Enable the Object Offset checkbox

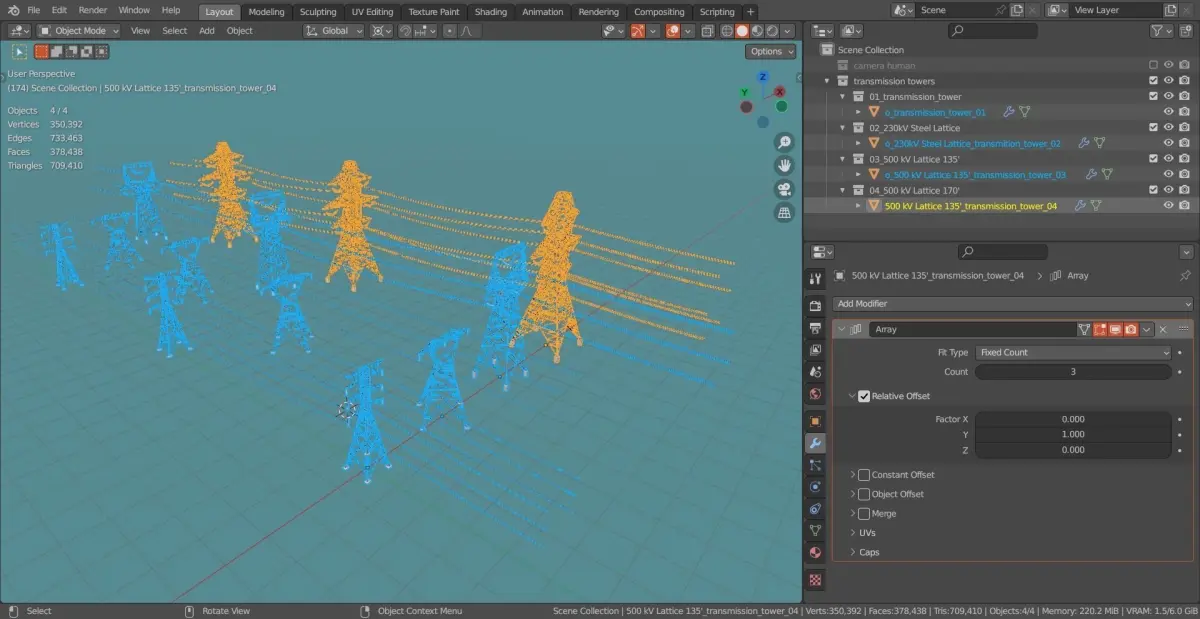pyautogui.click(x=864, y=494)
